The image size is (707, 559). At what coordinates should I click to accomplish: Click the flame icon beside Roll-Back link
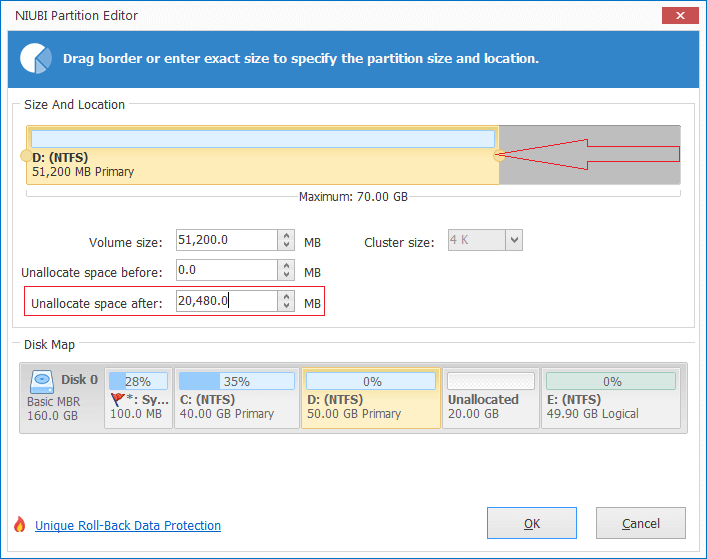tap(19, 525)
